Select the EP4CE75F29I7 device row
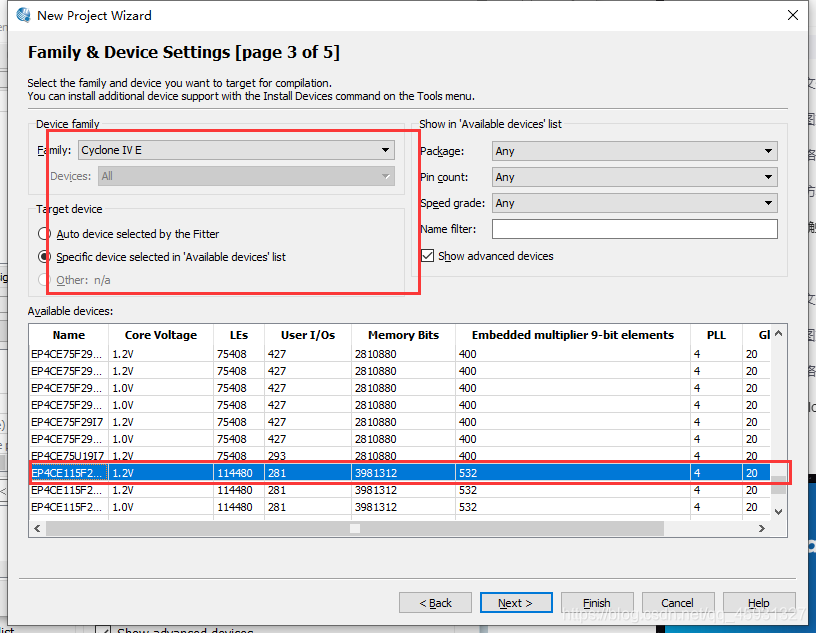 [x=400, y=422]
